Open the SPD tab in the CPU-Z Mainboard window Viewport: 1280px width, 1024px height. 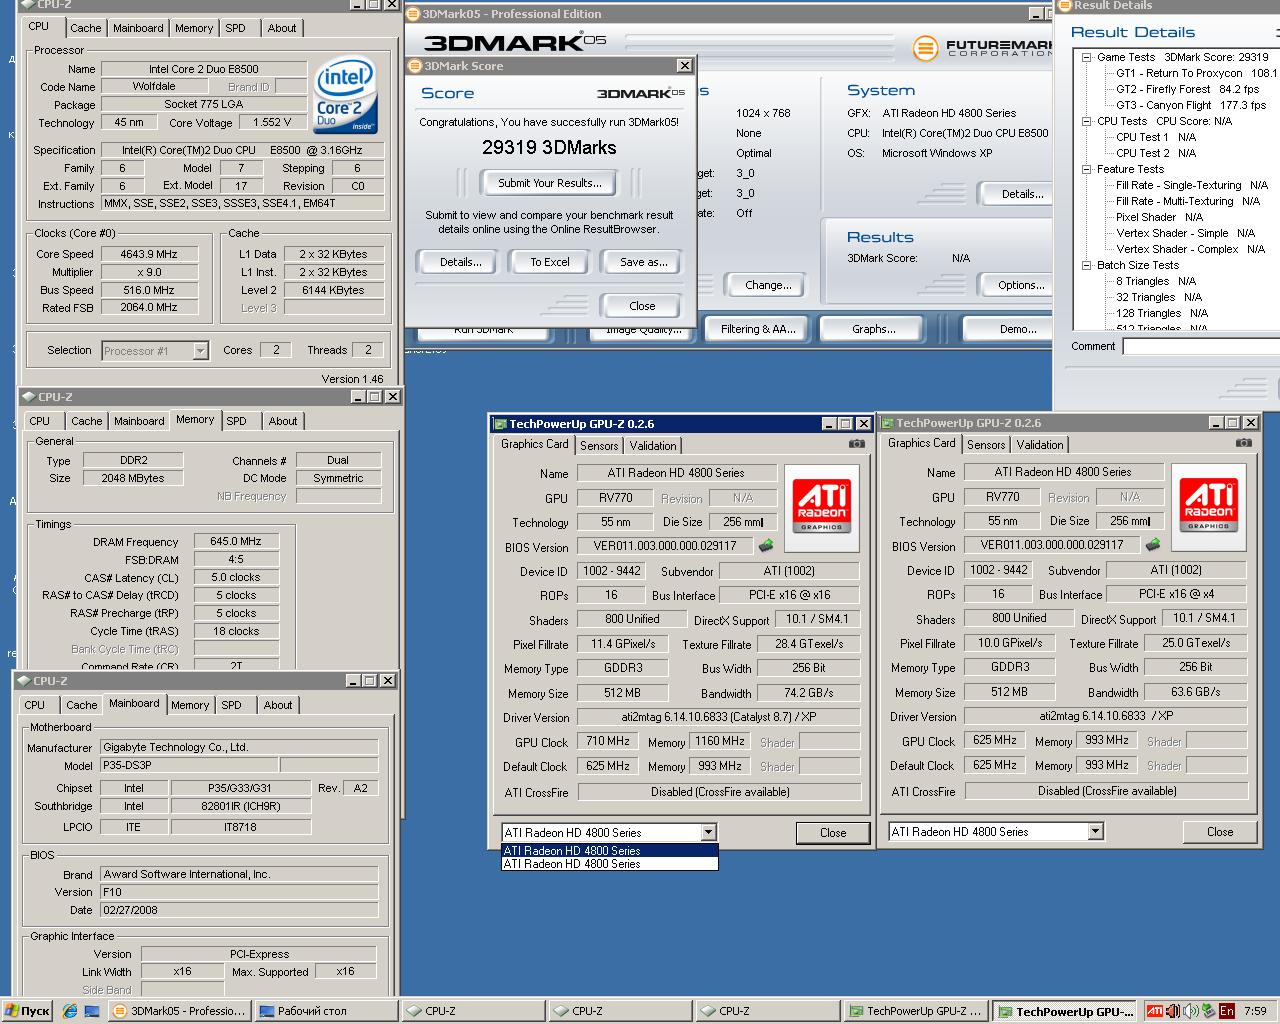click(x=232, y=705)
